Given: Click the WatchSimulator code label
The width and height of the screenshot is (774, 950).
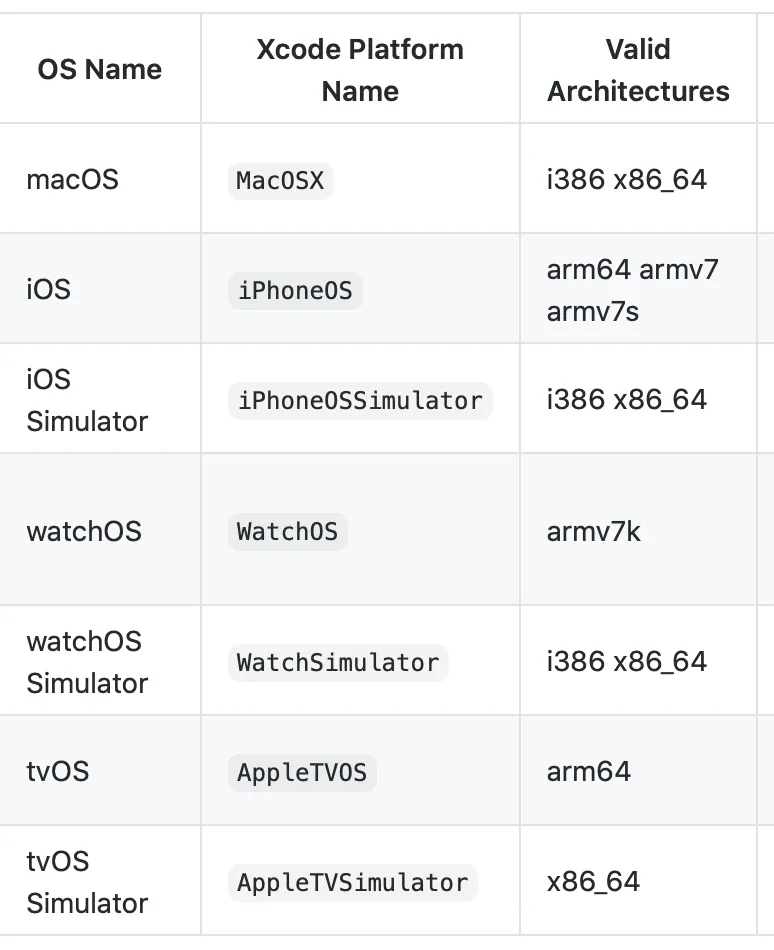Looking at the screenshot, I should [338, 662].
